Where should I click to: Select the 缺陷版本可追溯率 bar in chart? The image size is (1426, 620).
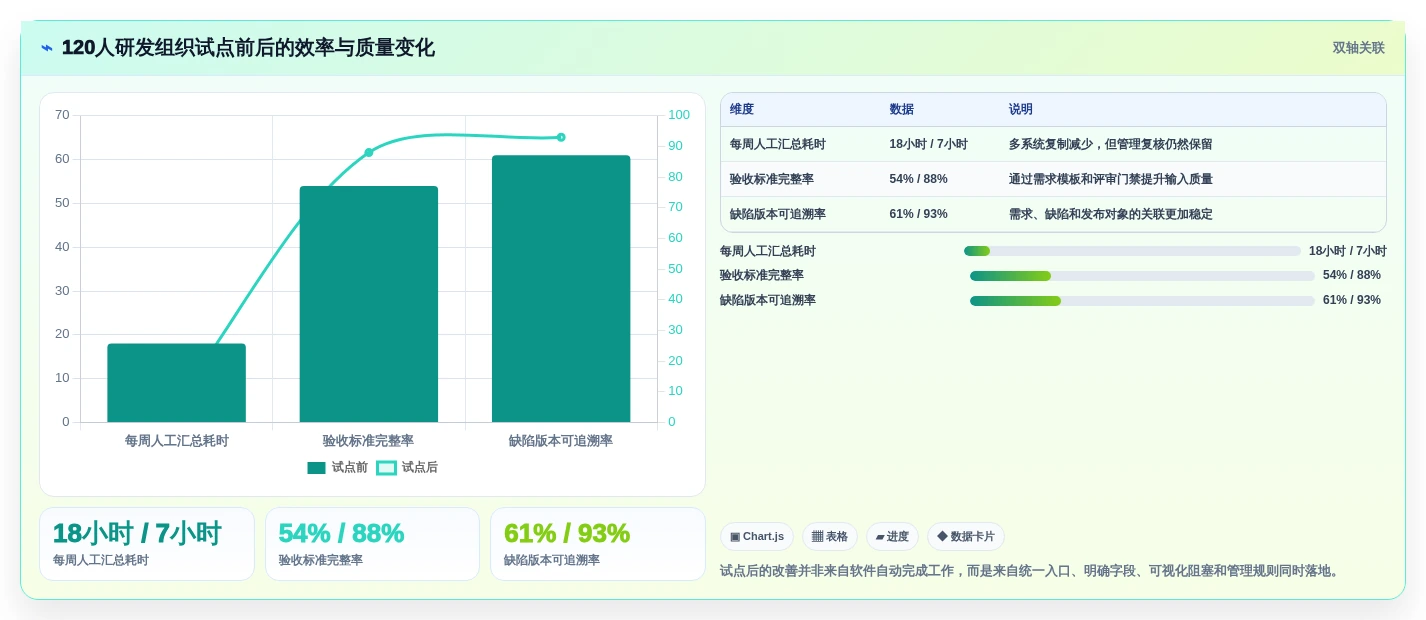tap(561, 289)
